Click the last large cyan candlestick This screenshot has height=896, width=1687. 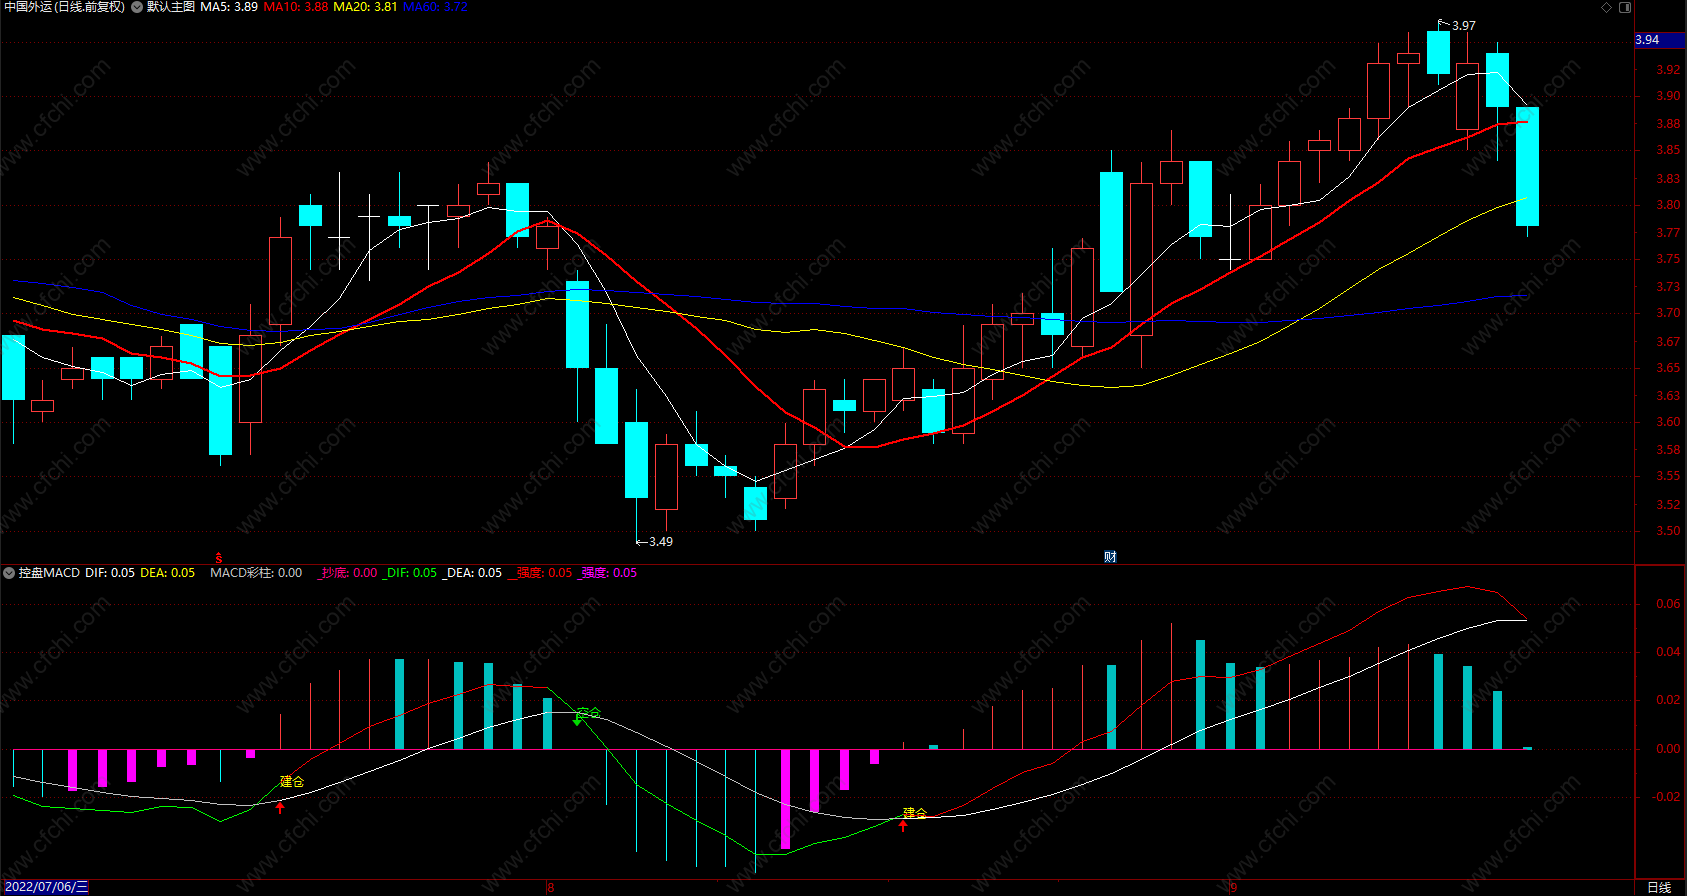[1527, 166]
